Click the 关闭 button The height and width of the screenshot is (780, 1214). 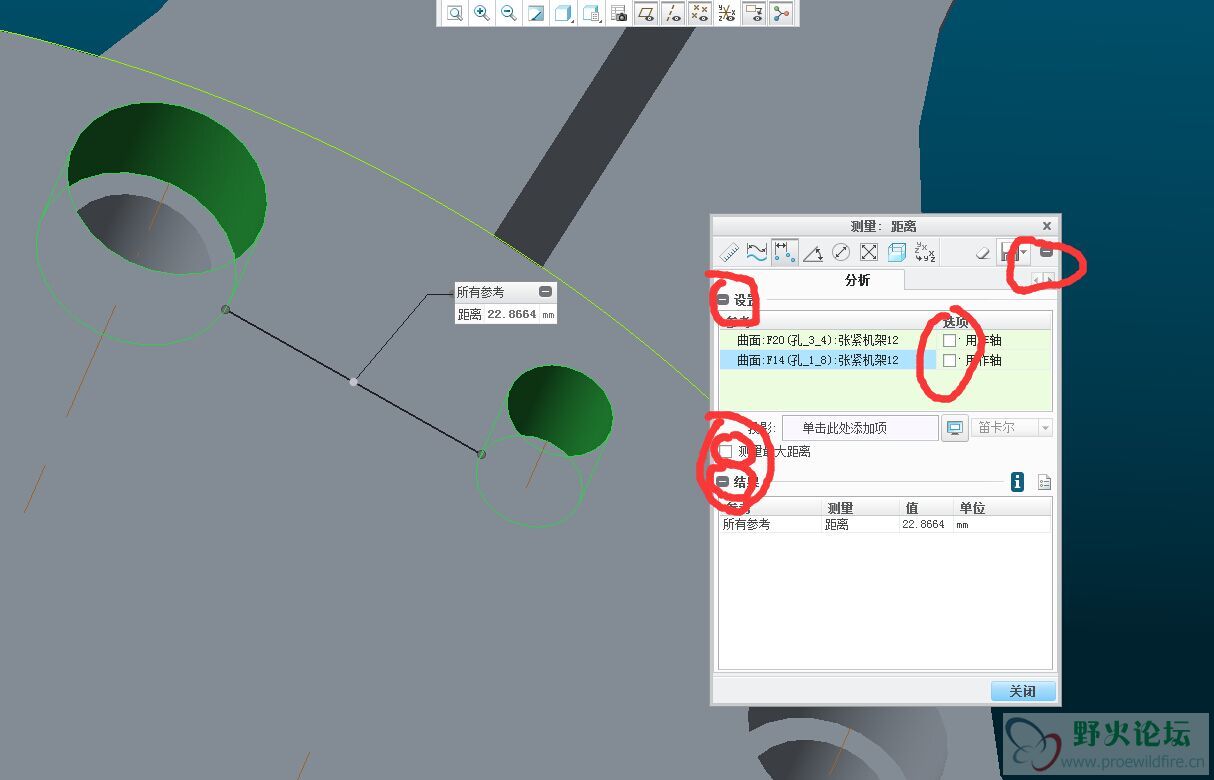pyautogui.click(x=1022, y=691)
